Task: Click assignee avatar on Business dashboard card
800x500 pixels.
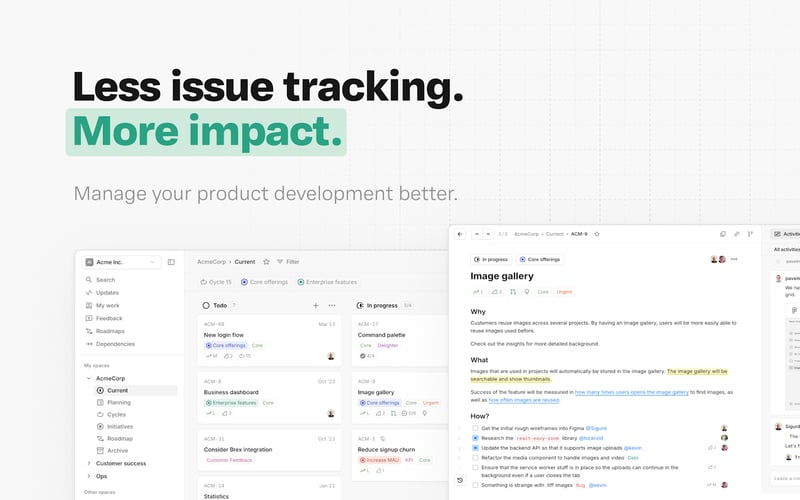Action: click(x=331, y=413)
